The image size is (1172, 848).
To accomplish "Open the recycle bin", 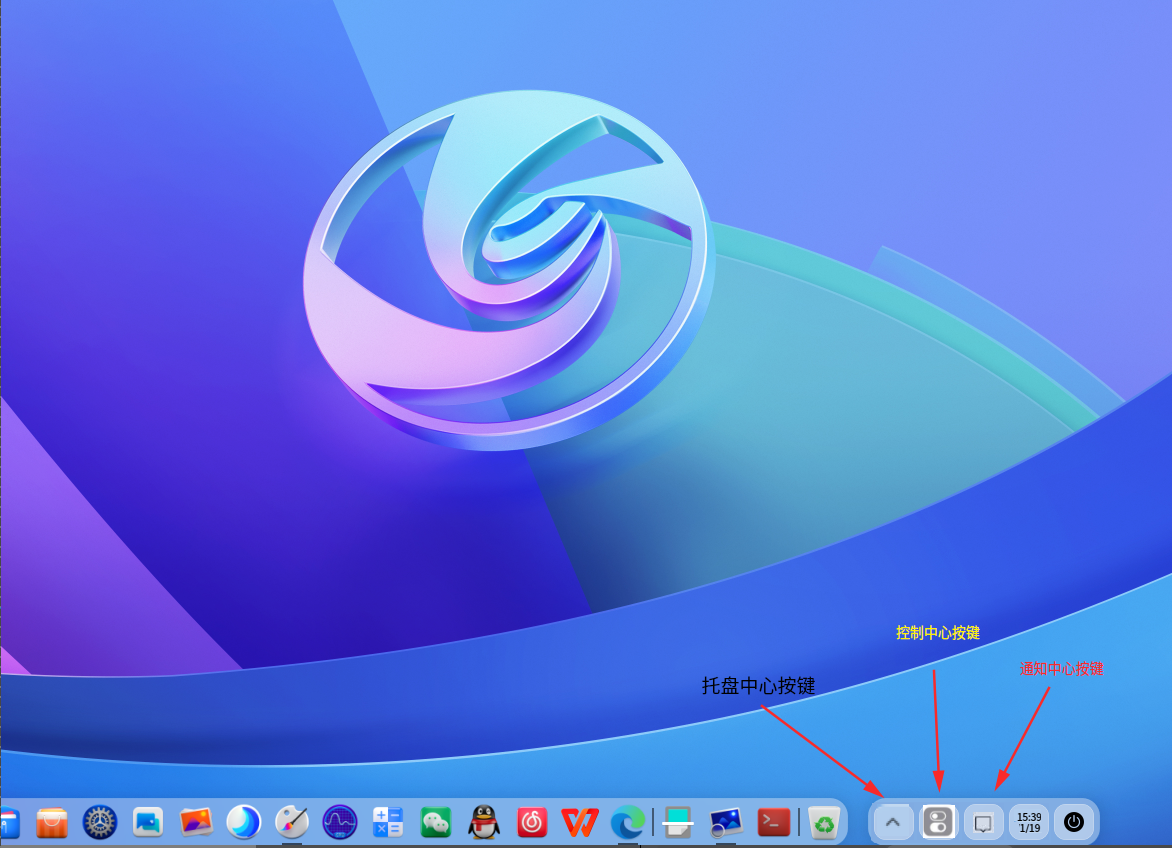I will point(824,822).
